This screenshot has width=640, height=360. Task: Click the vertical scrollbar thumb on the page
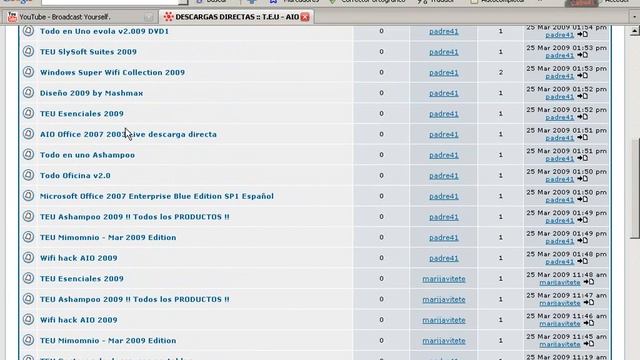(x=635, y=189)
